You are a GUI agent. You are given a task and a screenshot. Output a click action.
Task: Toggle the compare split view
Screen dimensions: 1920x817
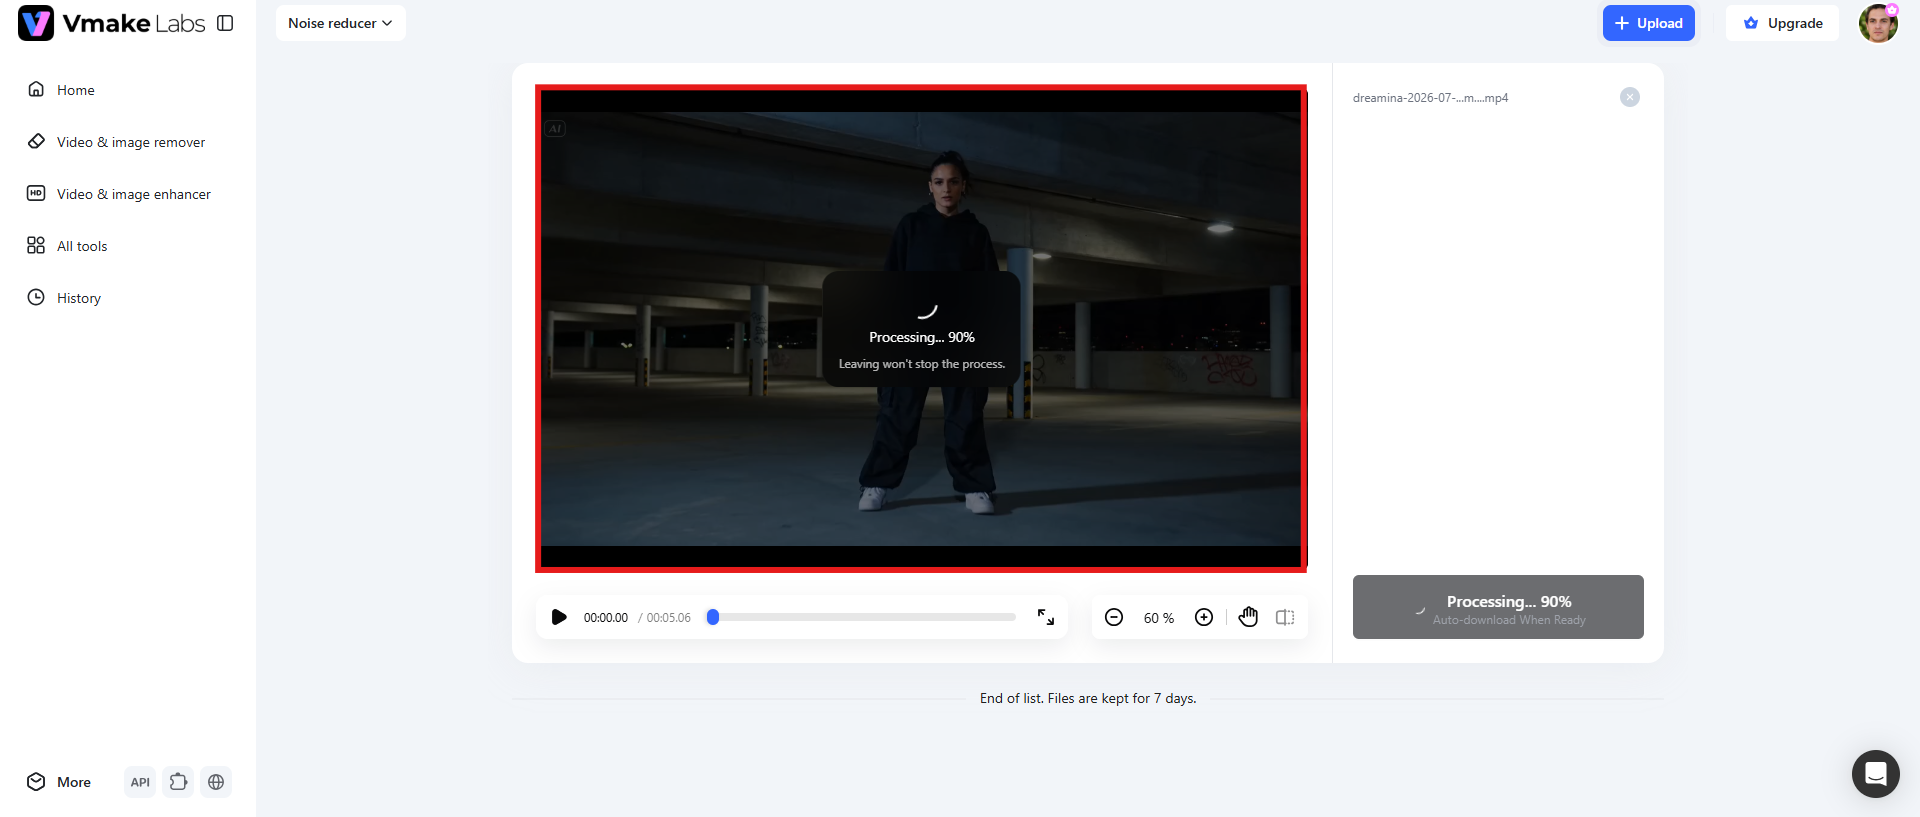(x=1285, y=617)
